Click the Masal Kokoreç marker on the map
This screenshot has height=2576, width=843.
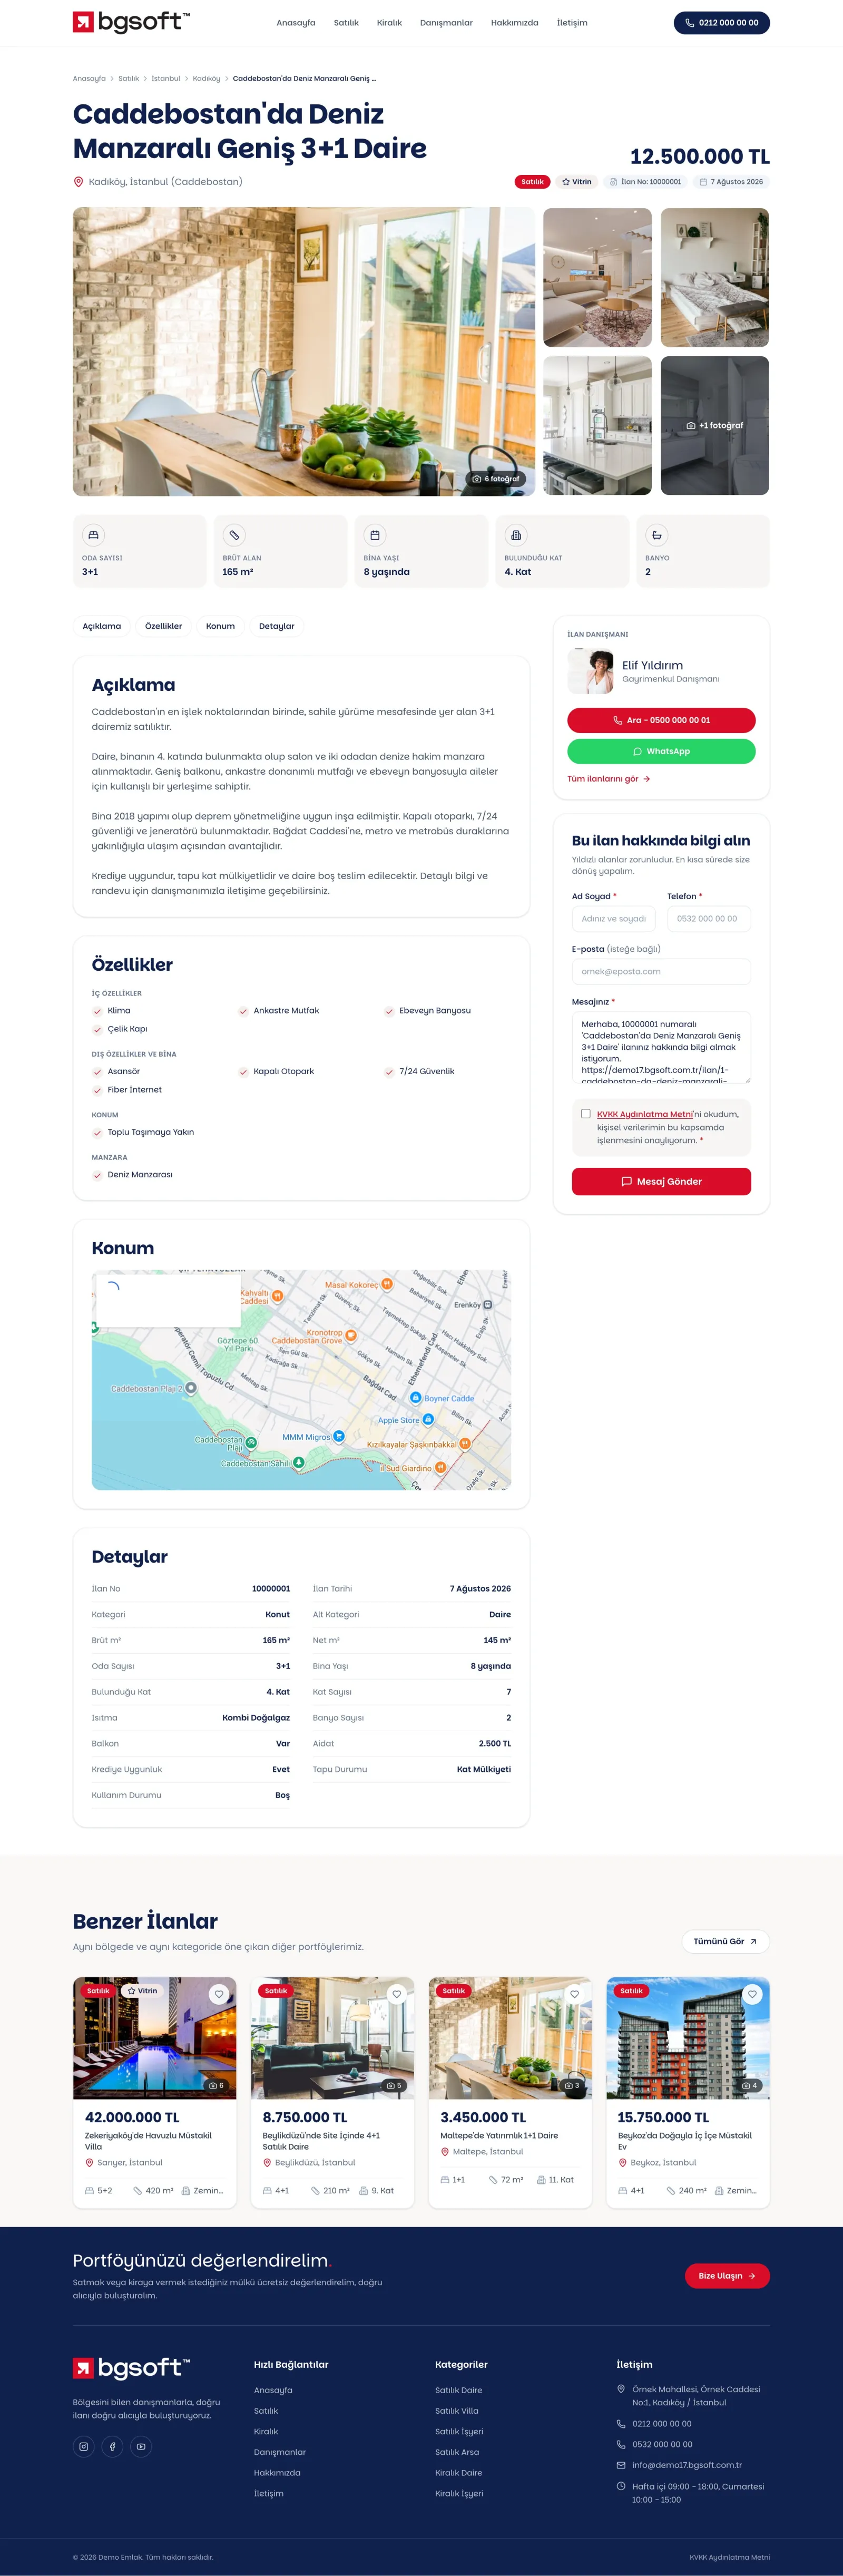click(x=387, y=1284)
